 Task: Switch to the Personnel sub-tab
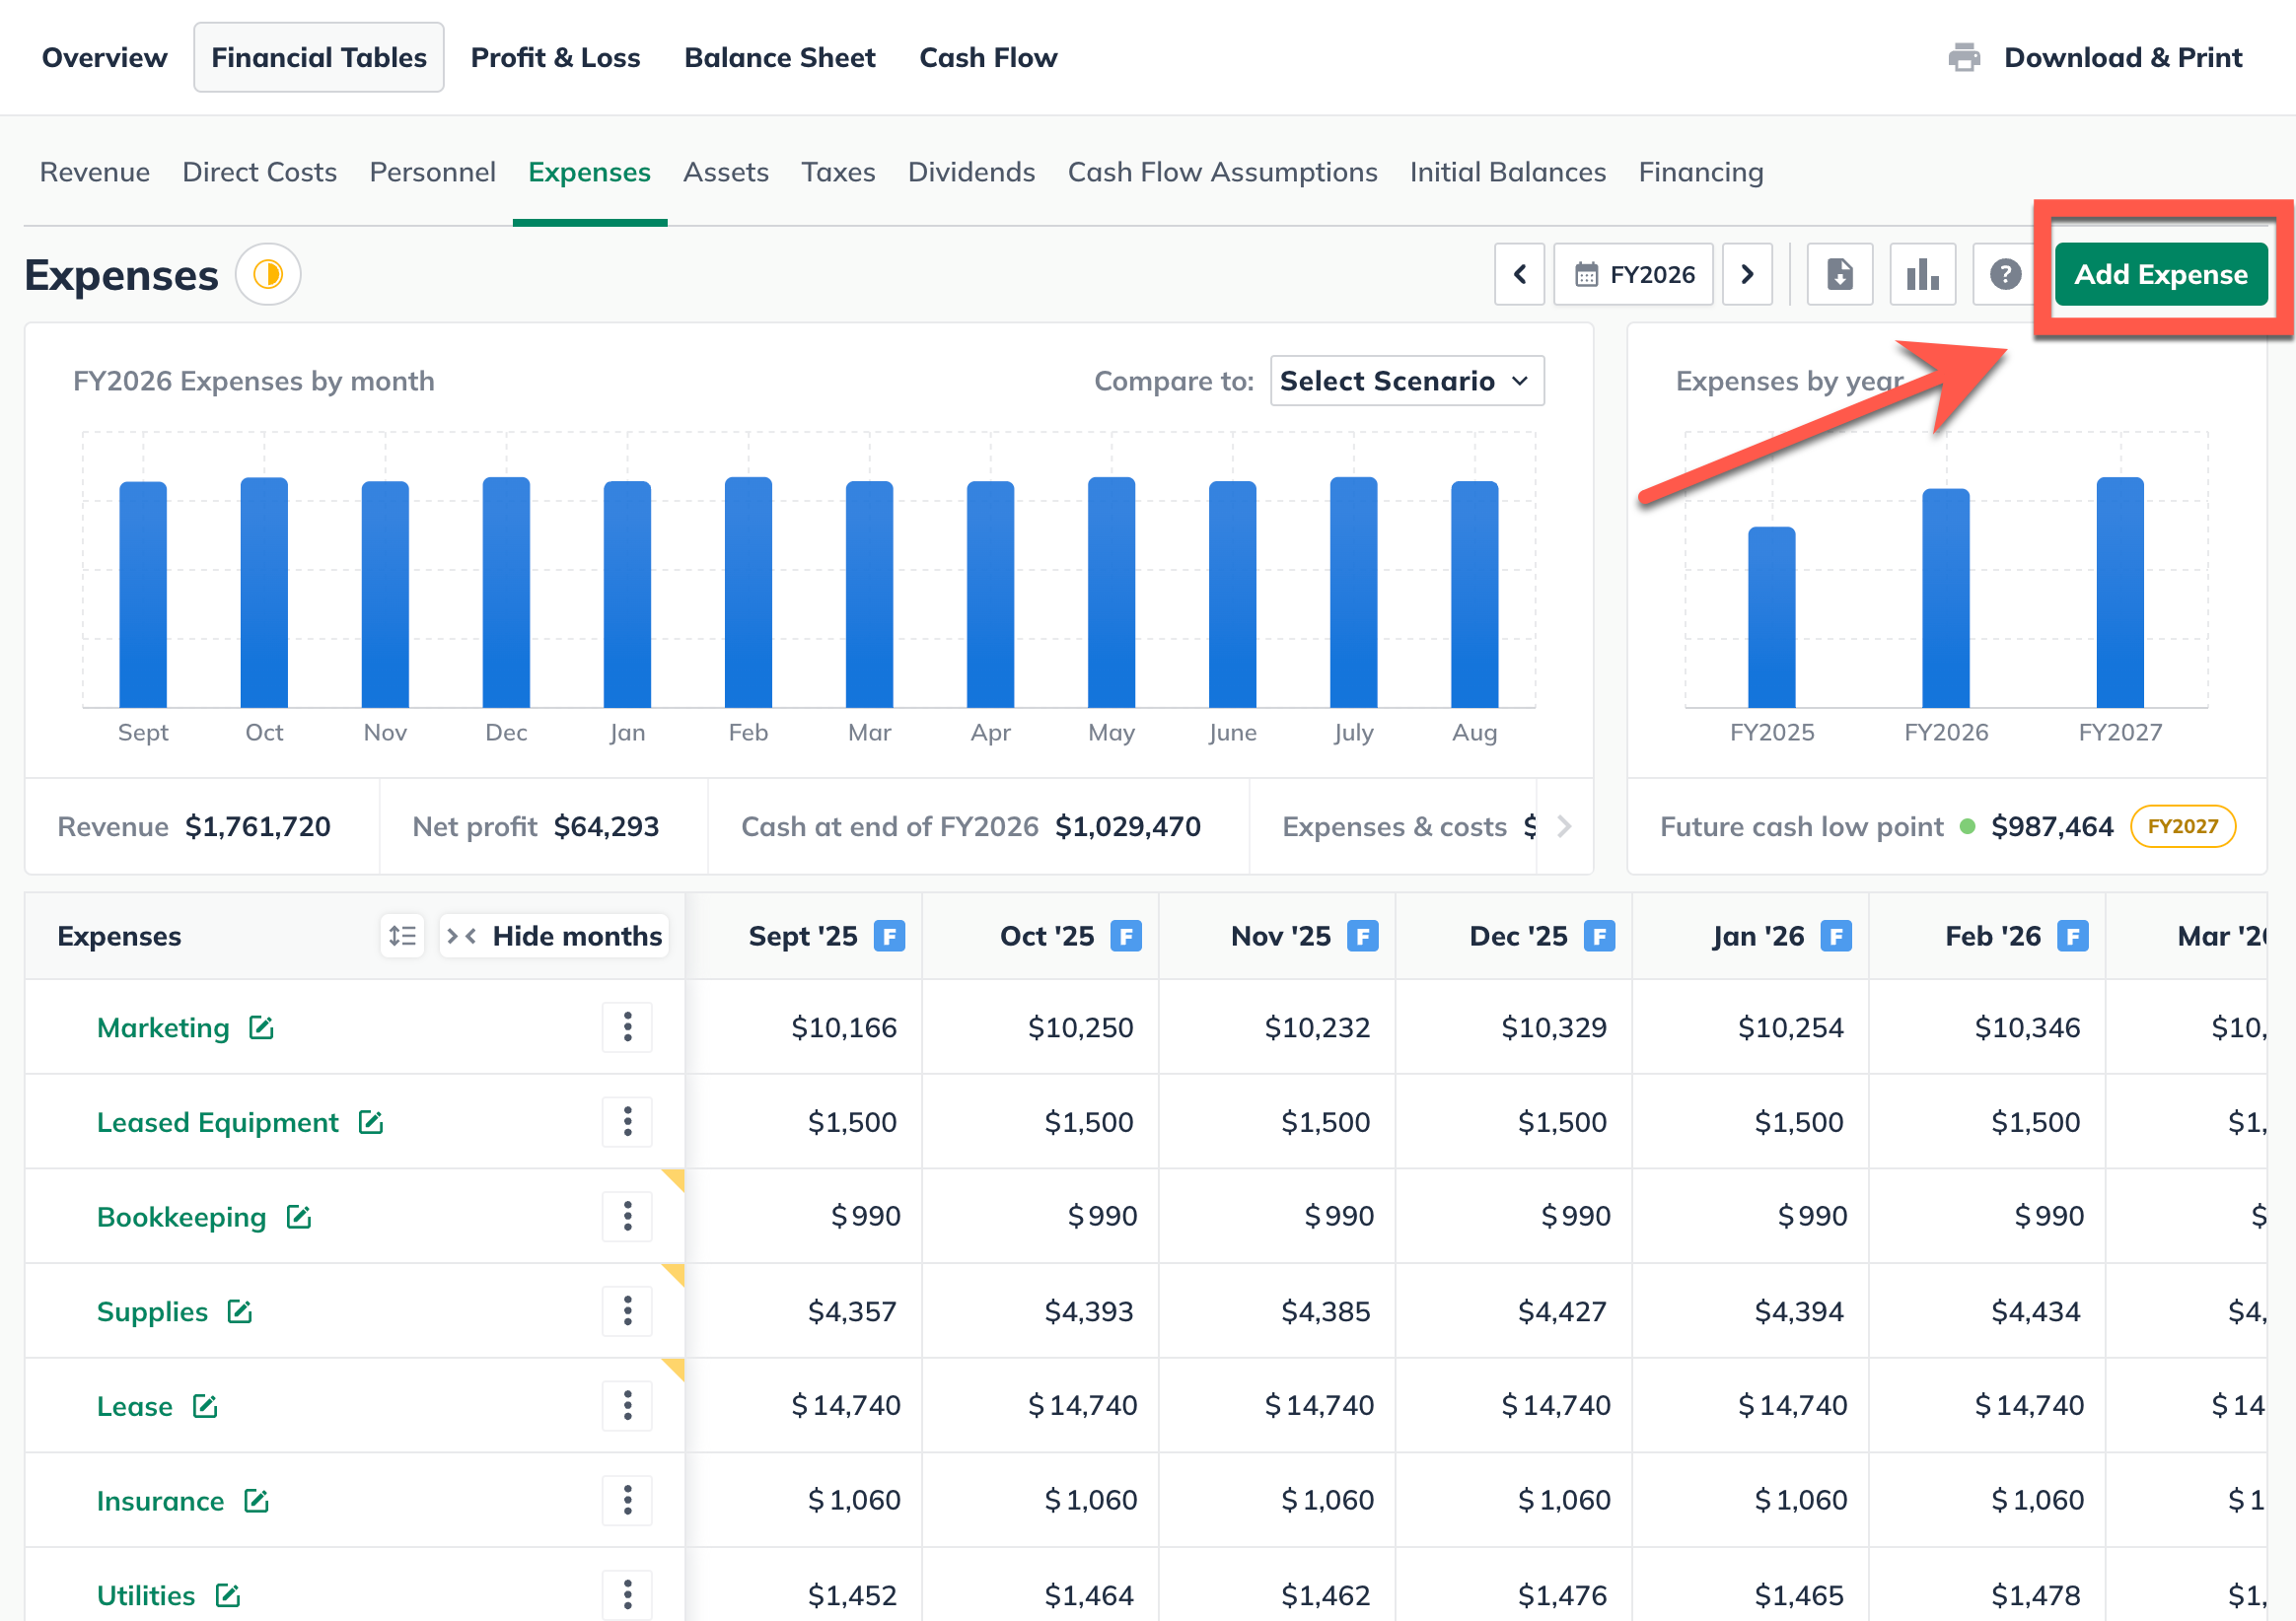tap(432, 172)
